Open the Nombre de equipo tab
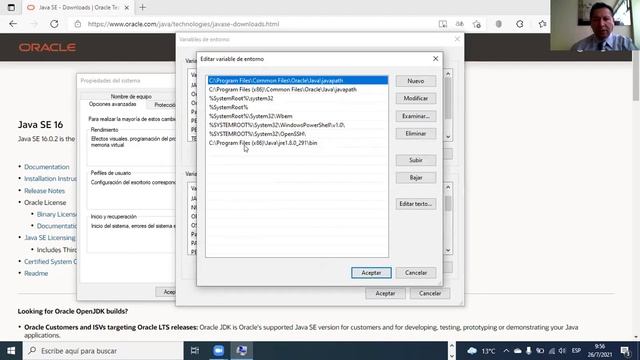Image resolution: width=640 pixels, height=360 pixels. click(131, 96)
